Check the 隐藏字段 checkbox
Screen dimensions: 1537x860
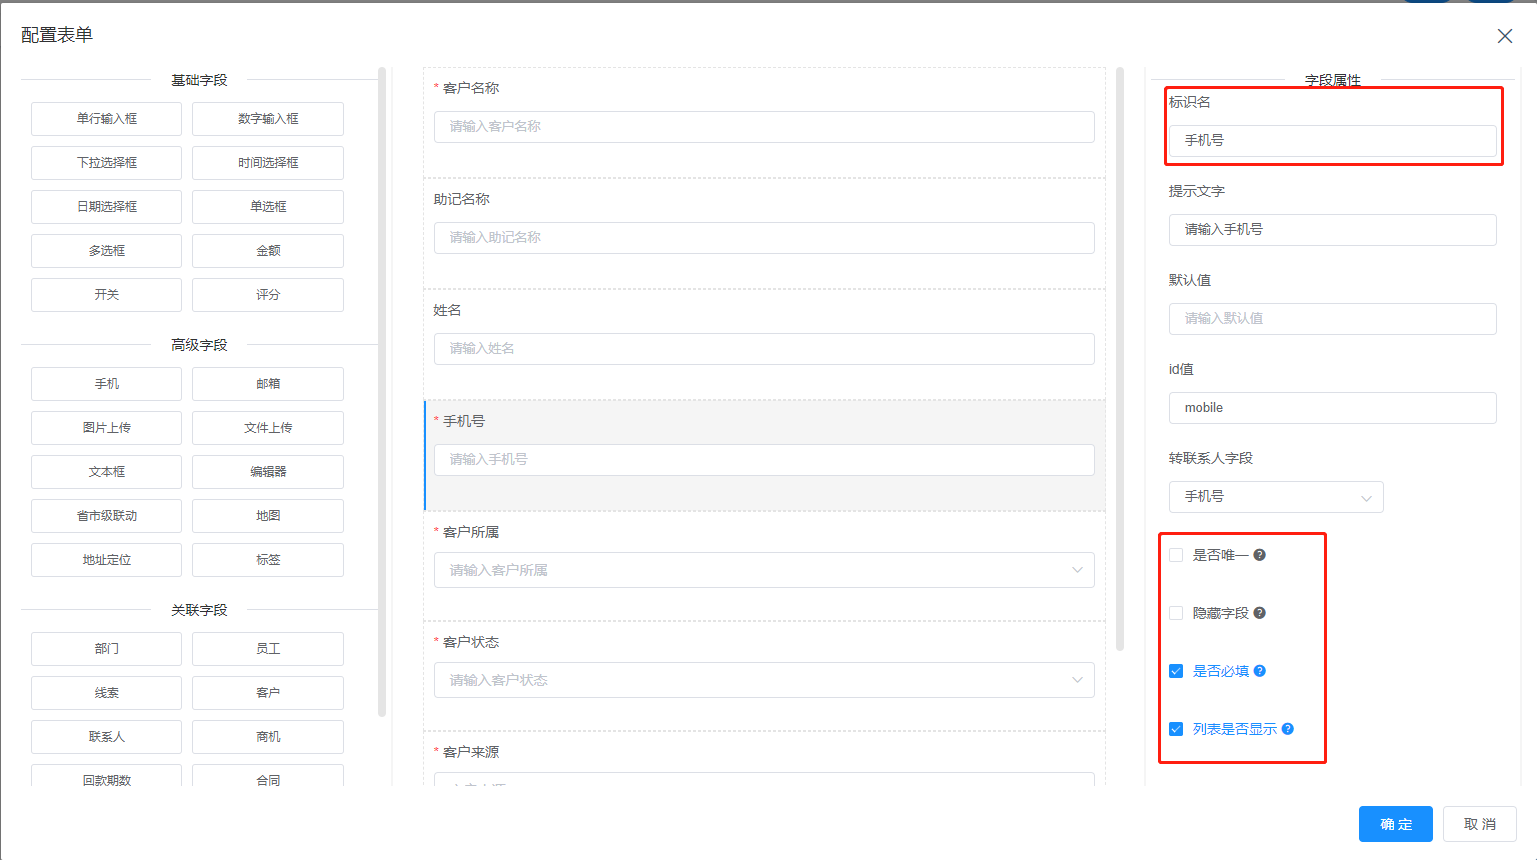pyautogui.click(x=1176, y=613)
